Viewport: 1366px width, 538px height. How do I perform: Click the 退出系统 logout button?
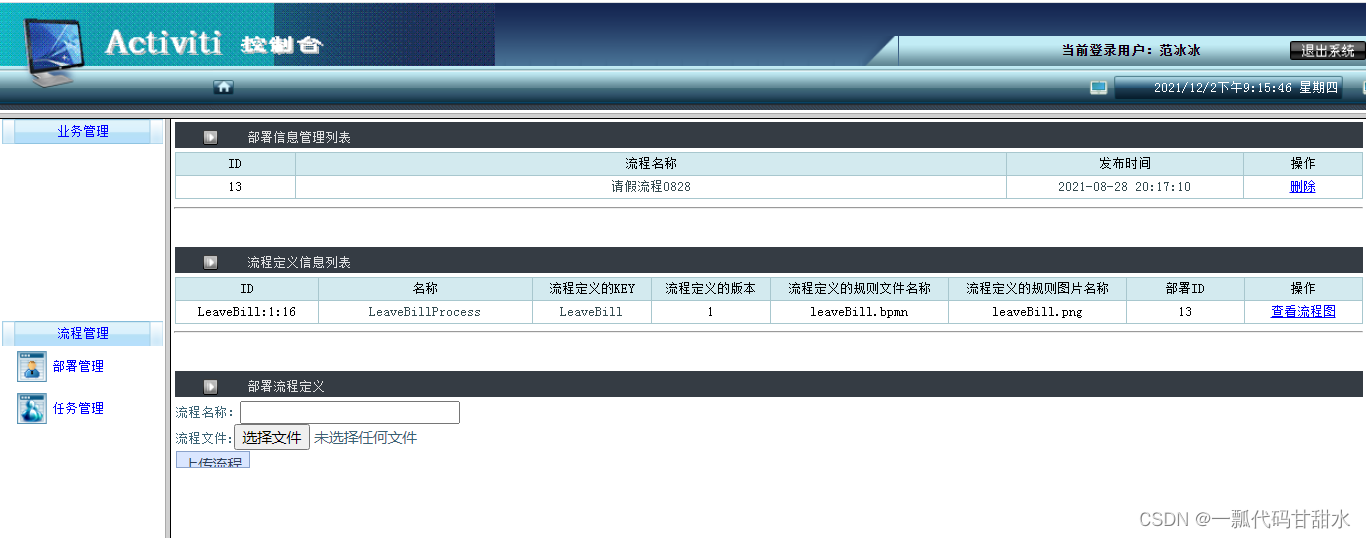pos(1327,50)
